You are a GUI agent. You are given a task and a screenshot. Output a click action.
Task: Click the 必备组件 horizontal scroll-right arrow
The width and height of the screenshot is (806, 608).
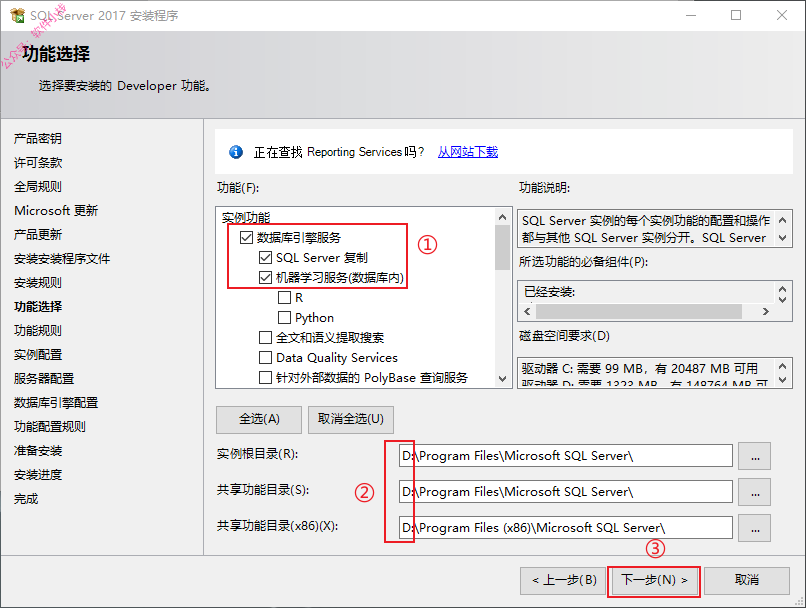click(766, 311)
